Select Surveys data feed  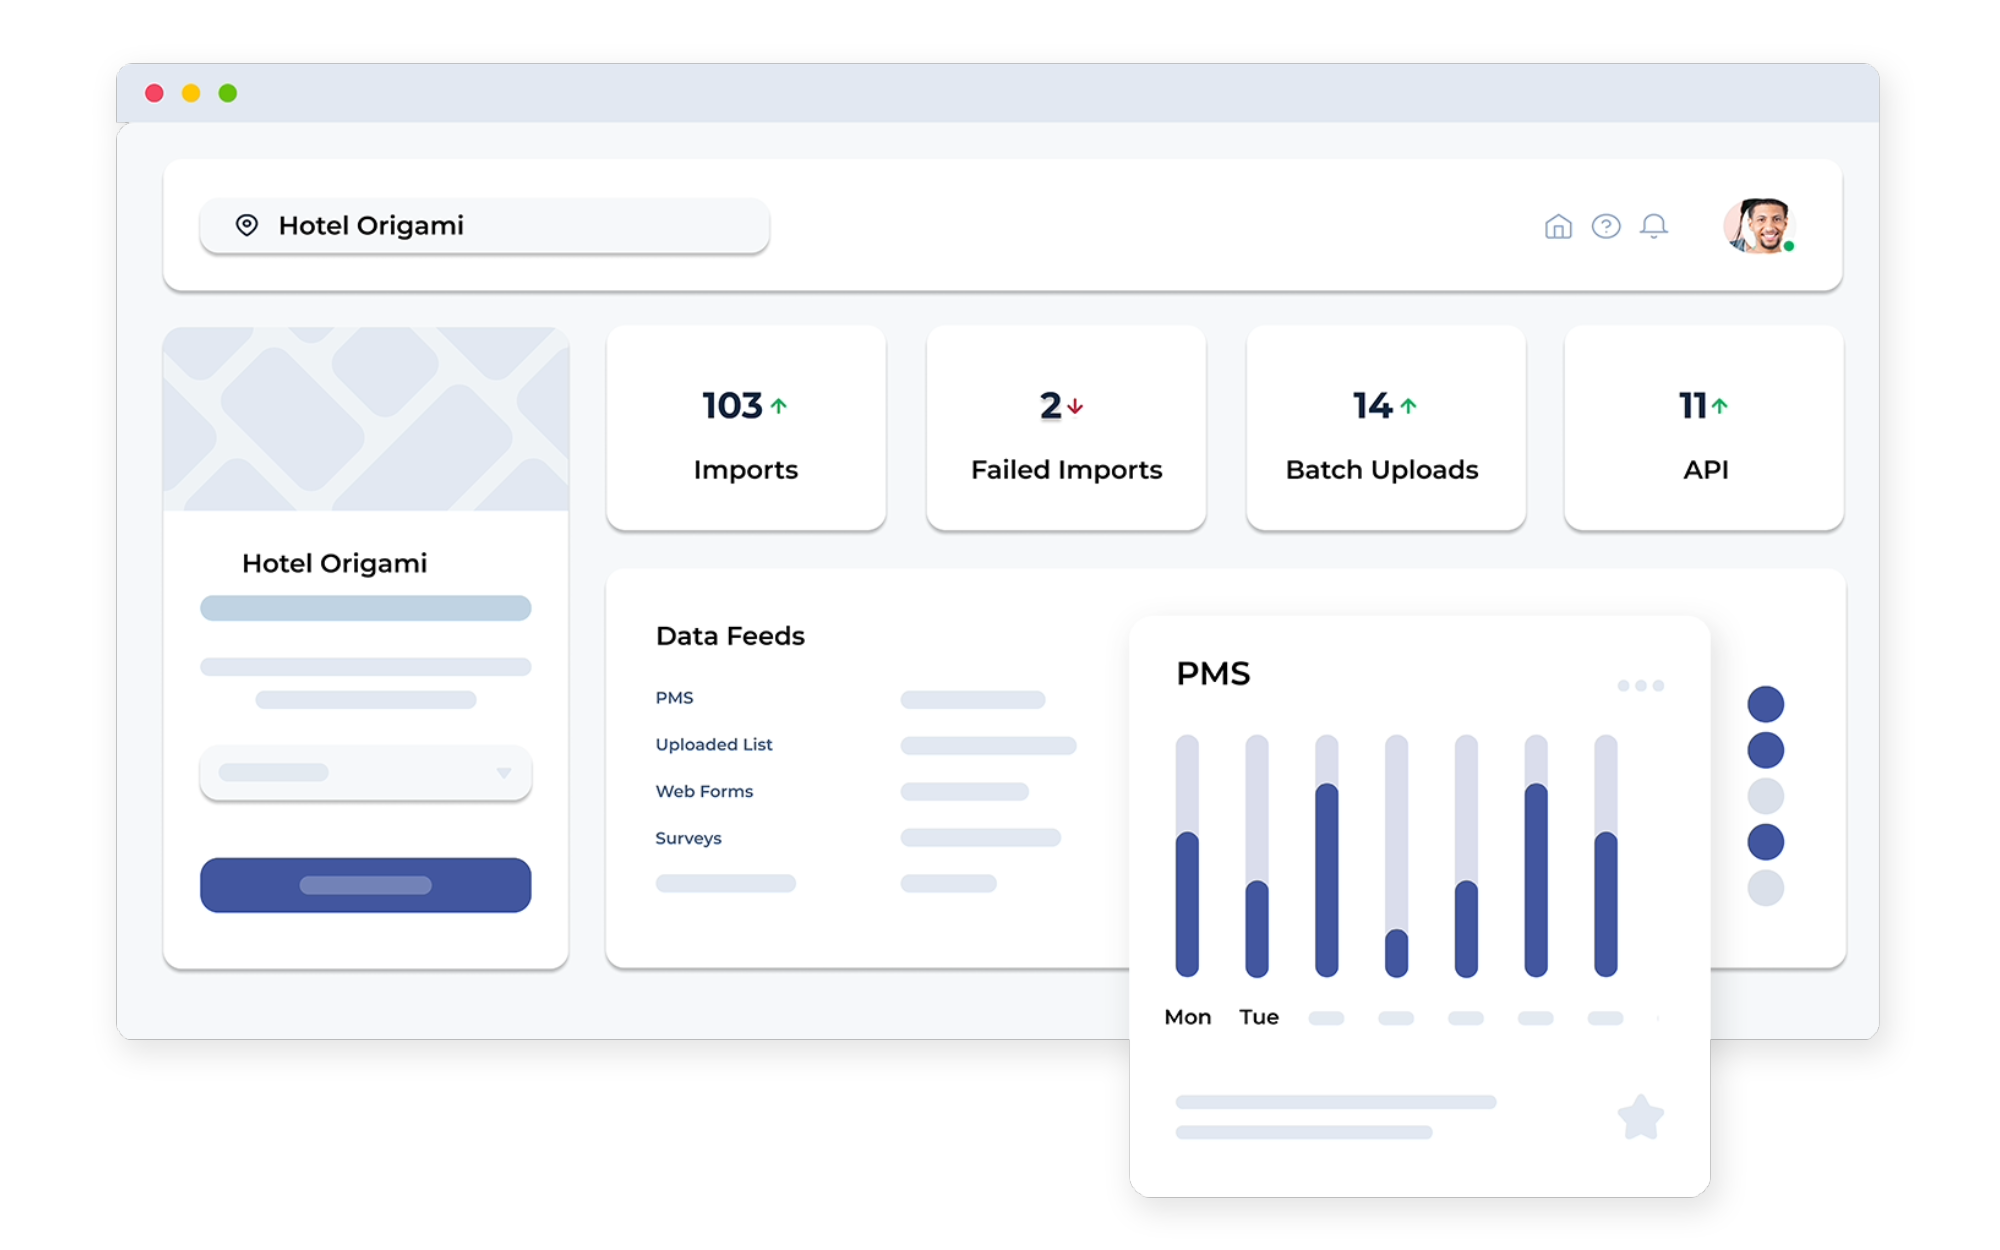point(688,838)
